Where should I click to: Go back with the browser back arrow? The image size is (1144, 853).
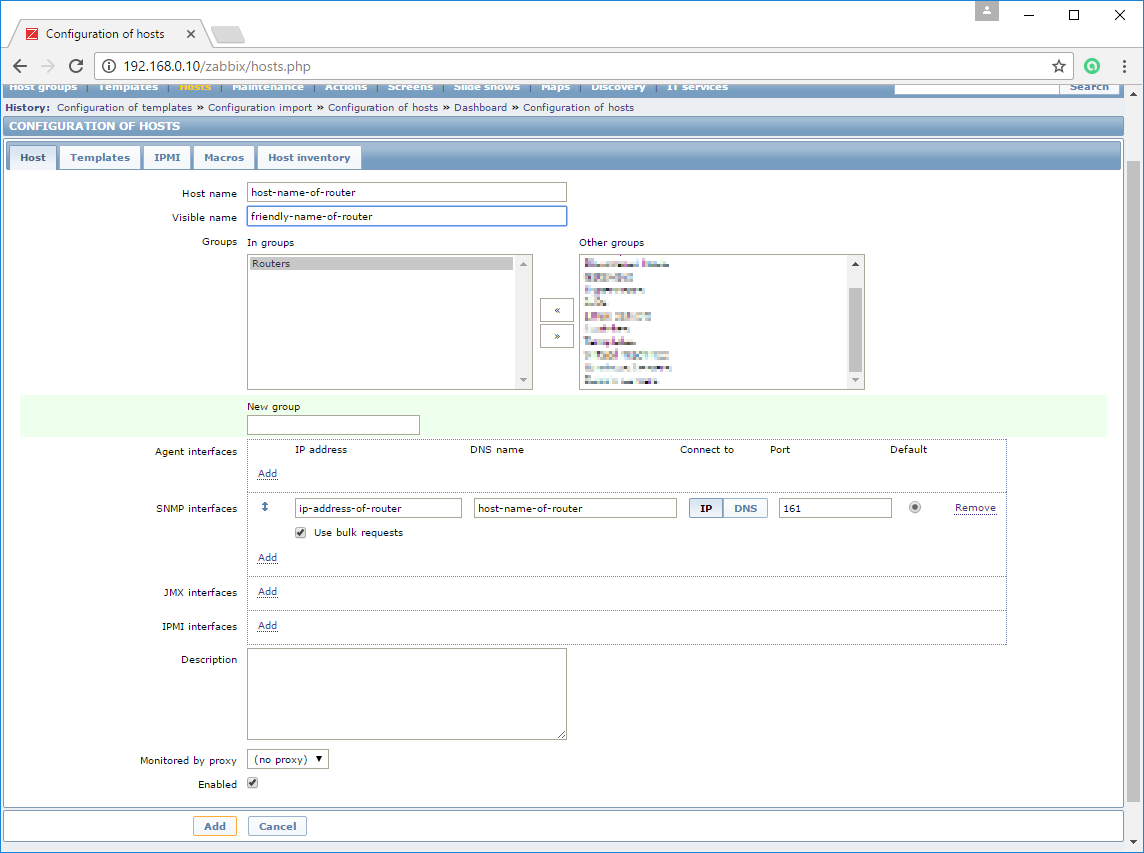[x=20, y=66]
